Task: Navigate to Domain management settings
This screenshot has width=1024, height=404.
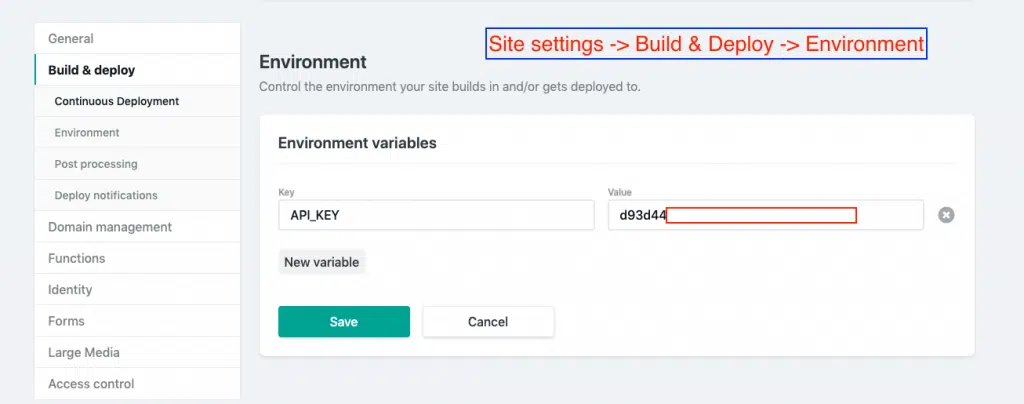Action: (x=110, y=227)
